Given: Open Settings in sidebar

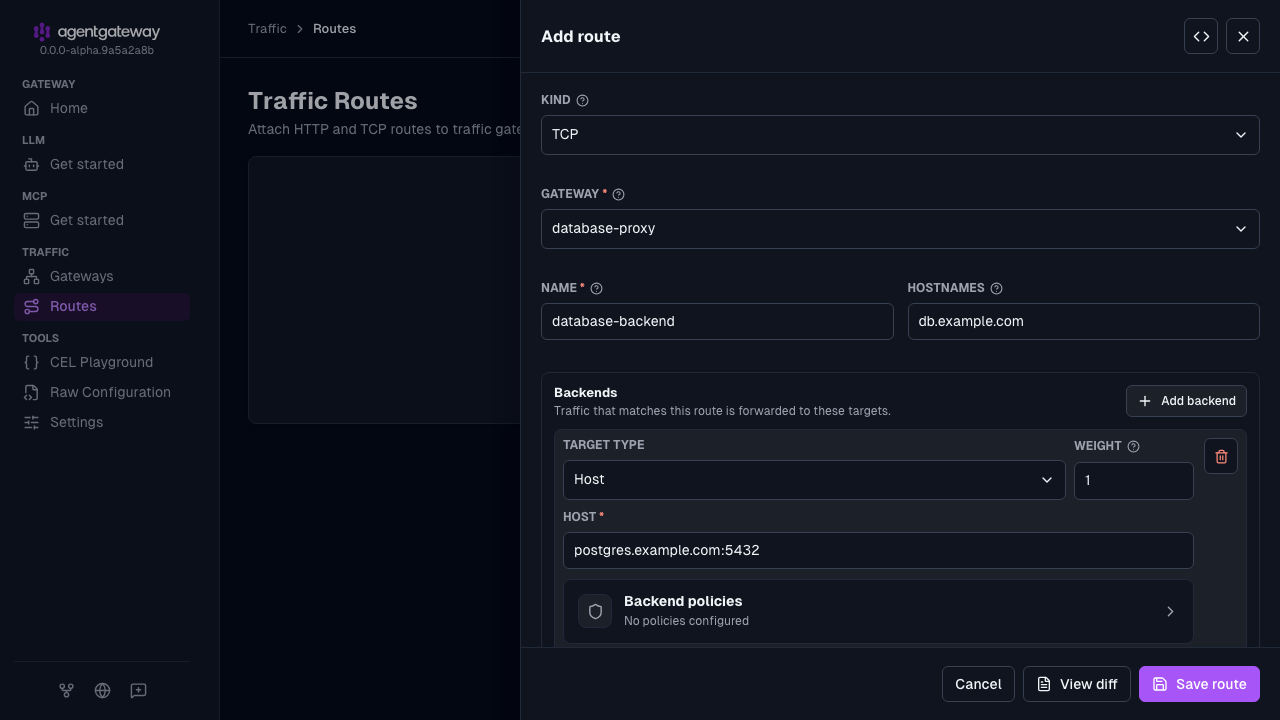Looking at the screenshot, I should (x=101, y=422).
